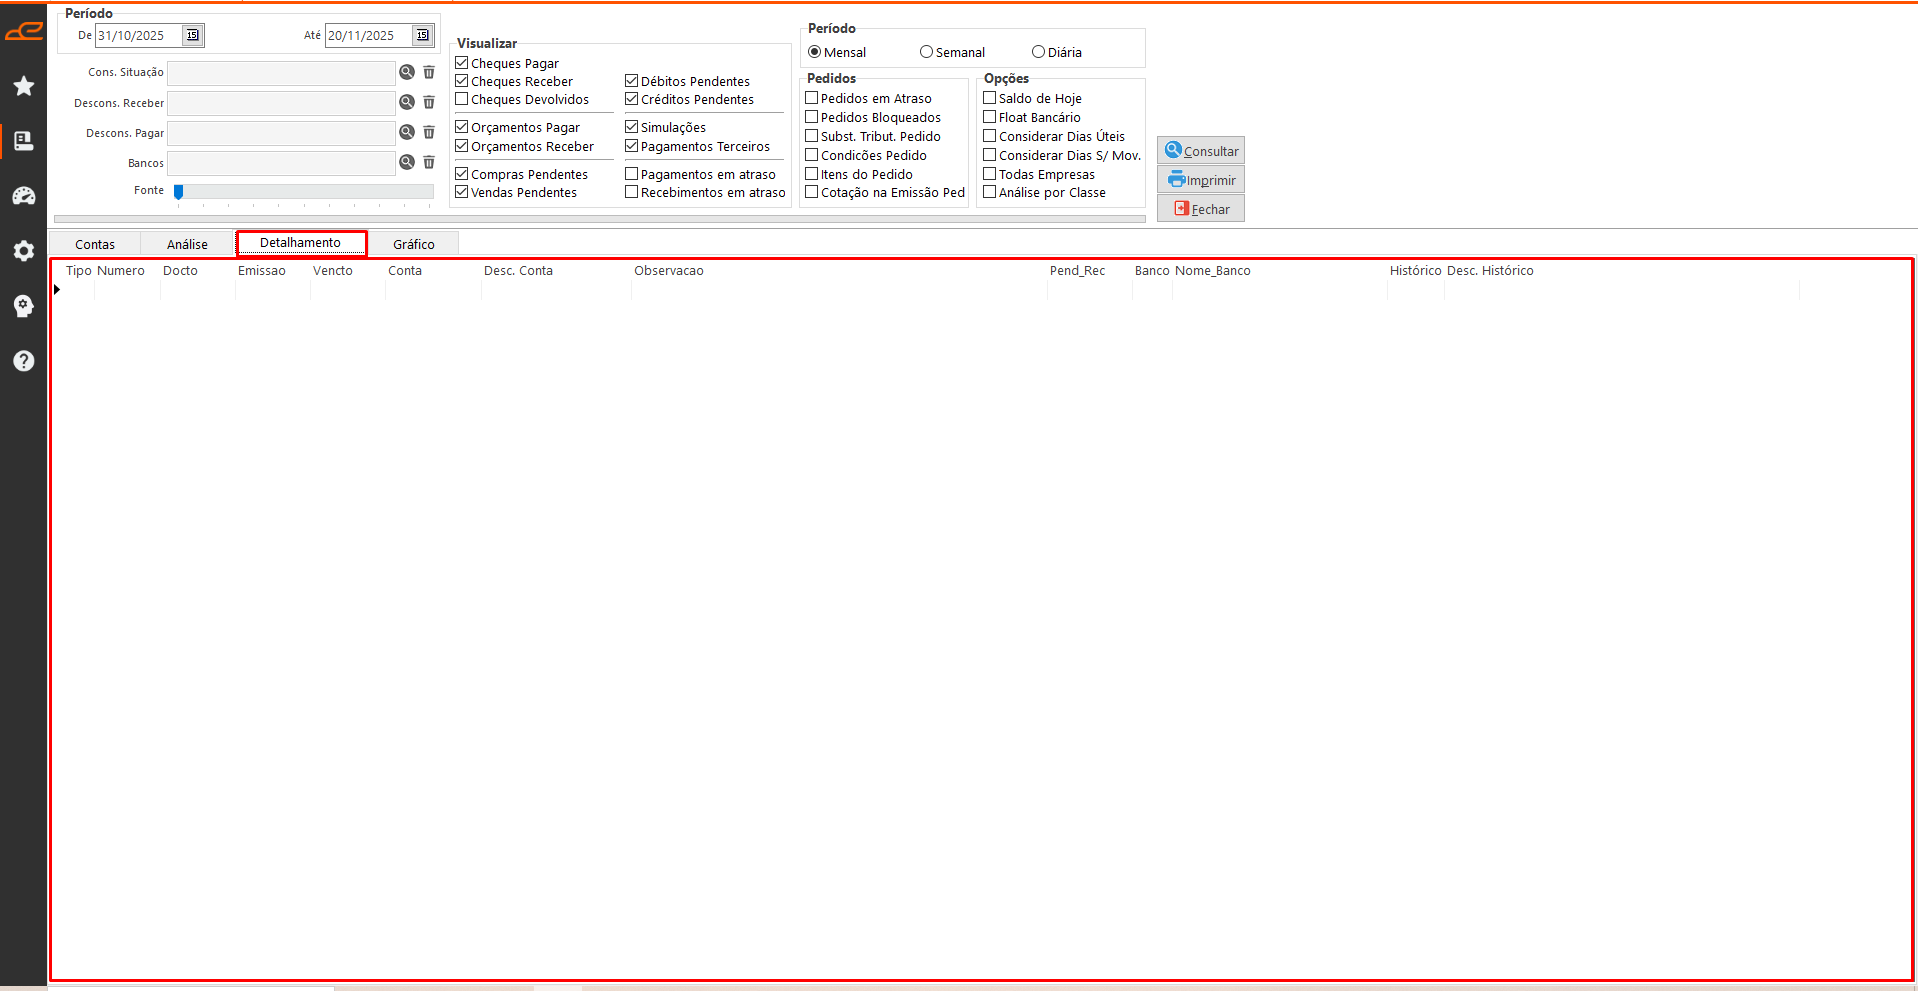Enable the Cheques Devolvidos checkbox
This screenshot has width=1918, height=991.
tap(462, 99)
